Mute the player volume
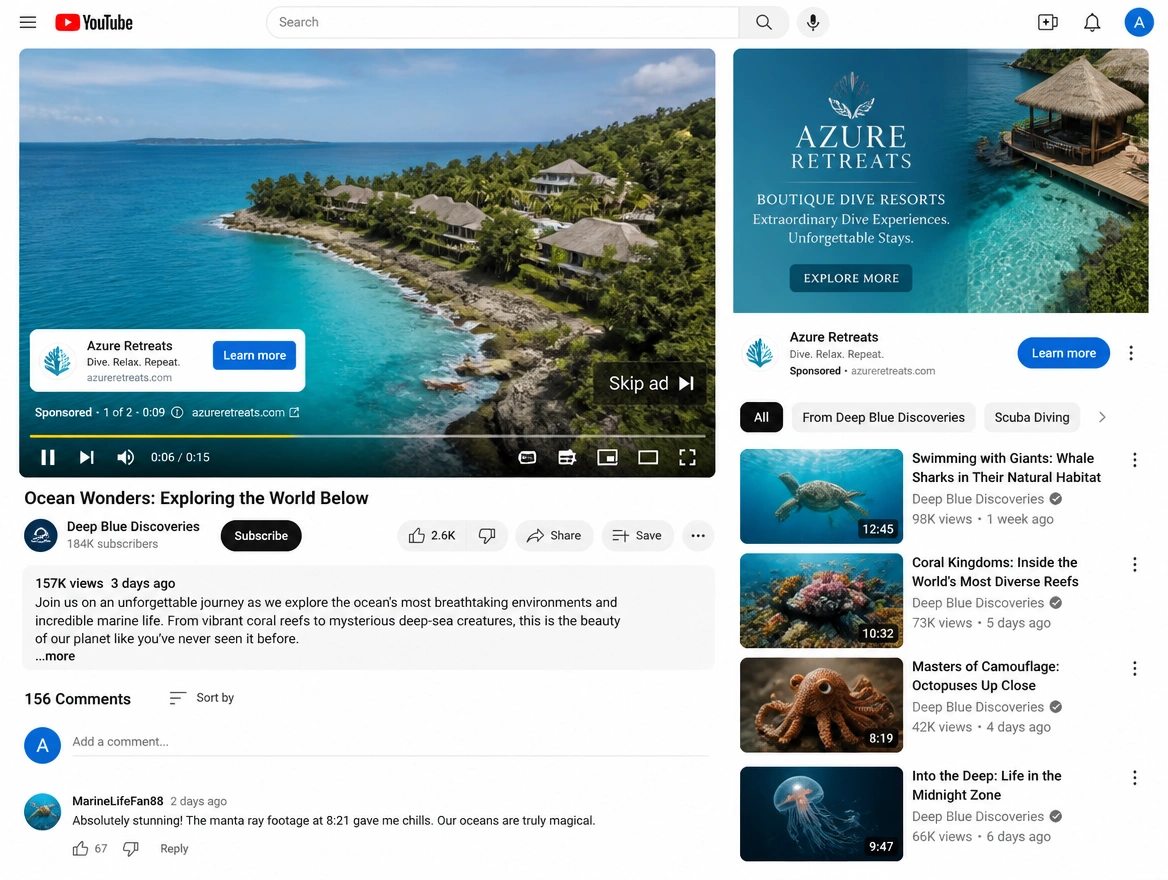The height and width of the screenshot is (880, 1168). (125, 457)
